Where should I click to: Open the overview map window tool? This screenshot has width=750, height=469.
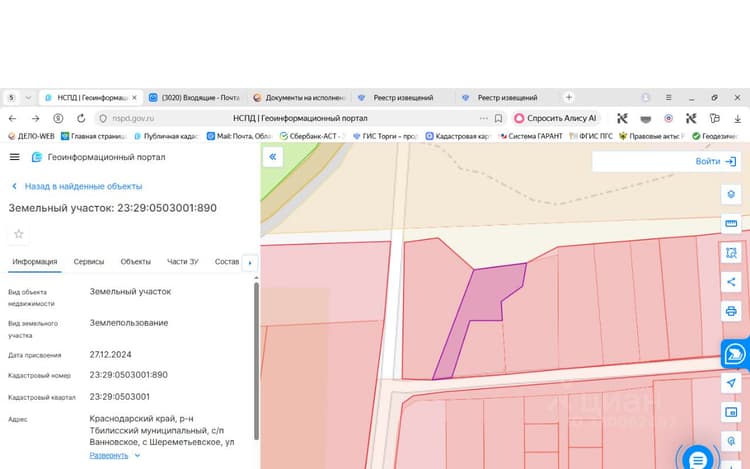pos(731,412)
